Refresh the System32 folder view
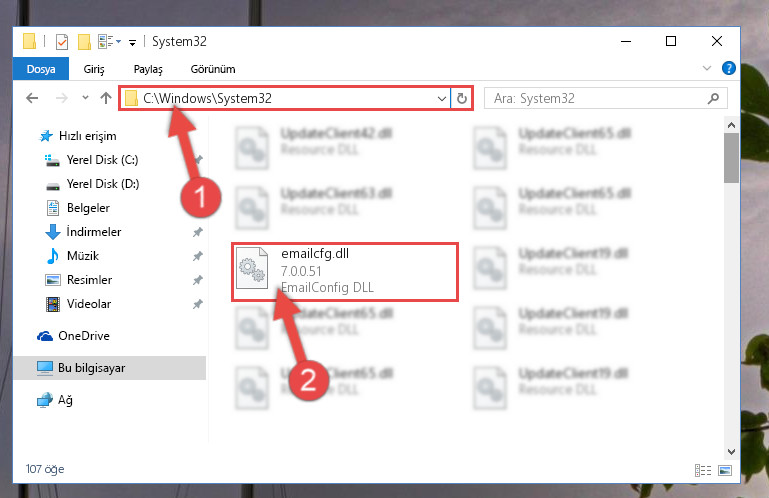The height and width of the screenshot is (498, 769). (x=461, y=99)
